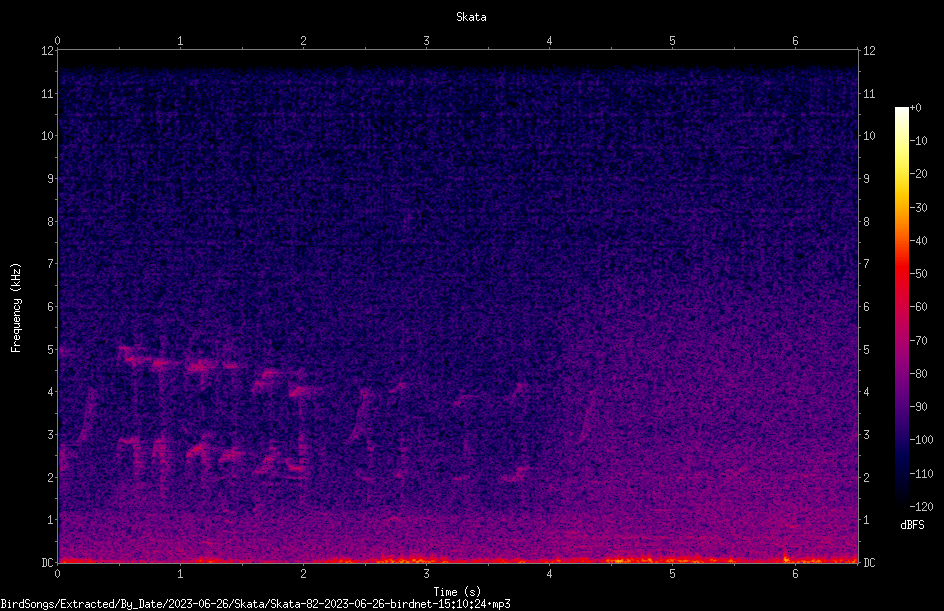944x611 pixels.
Task: Click the "-50" color scale label
Action: click(x=918, y=274)
